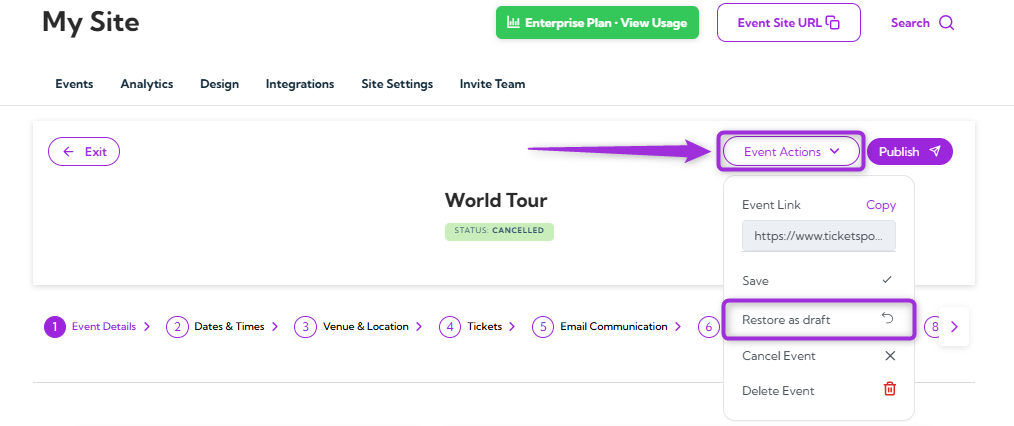Click the chevron arrow in Event Actions
The image size is (1014, 426).
[834, 151]
